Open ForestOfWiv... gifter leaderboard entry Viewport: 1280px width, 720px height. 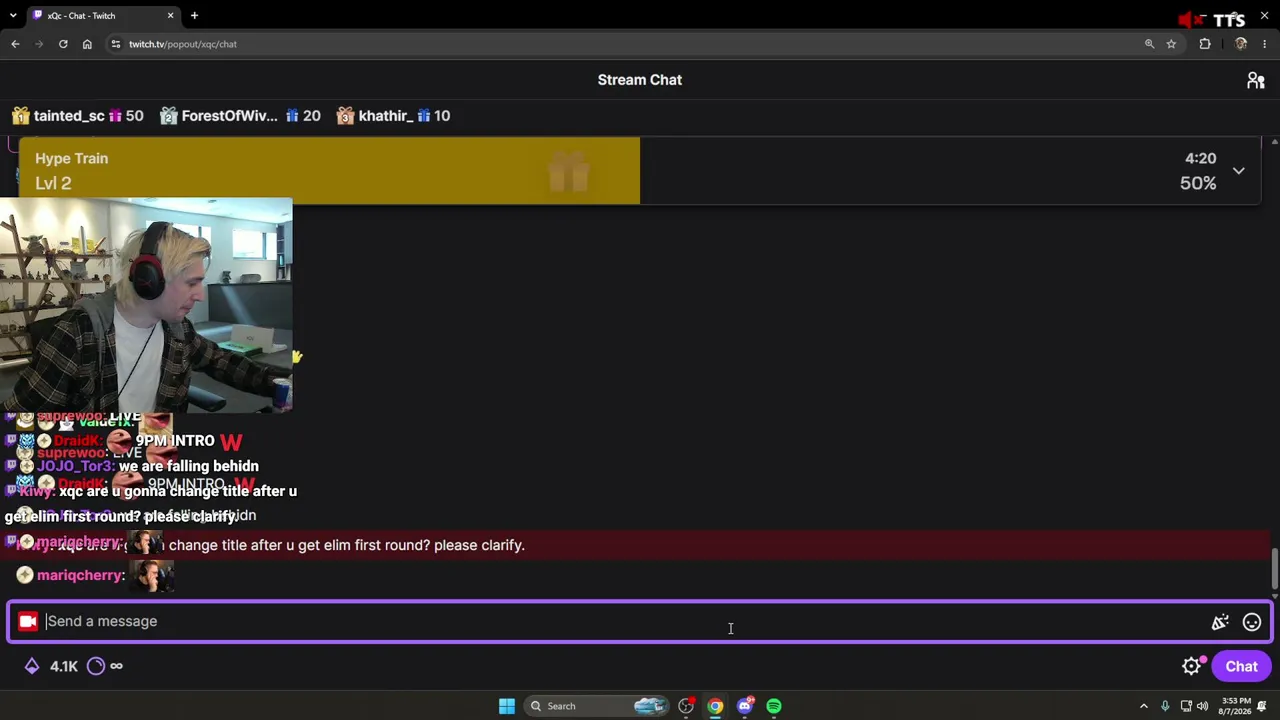point(240,116)
